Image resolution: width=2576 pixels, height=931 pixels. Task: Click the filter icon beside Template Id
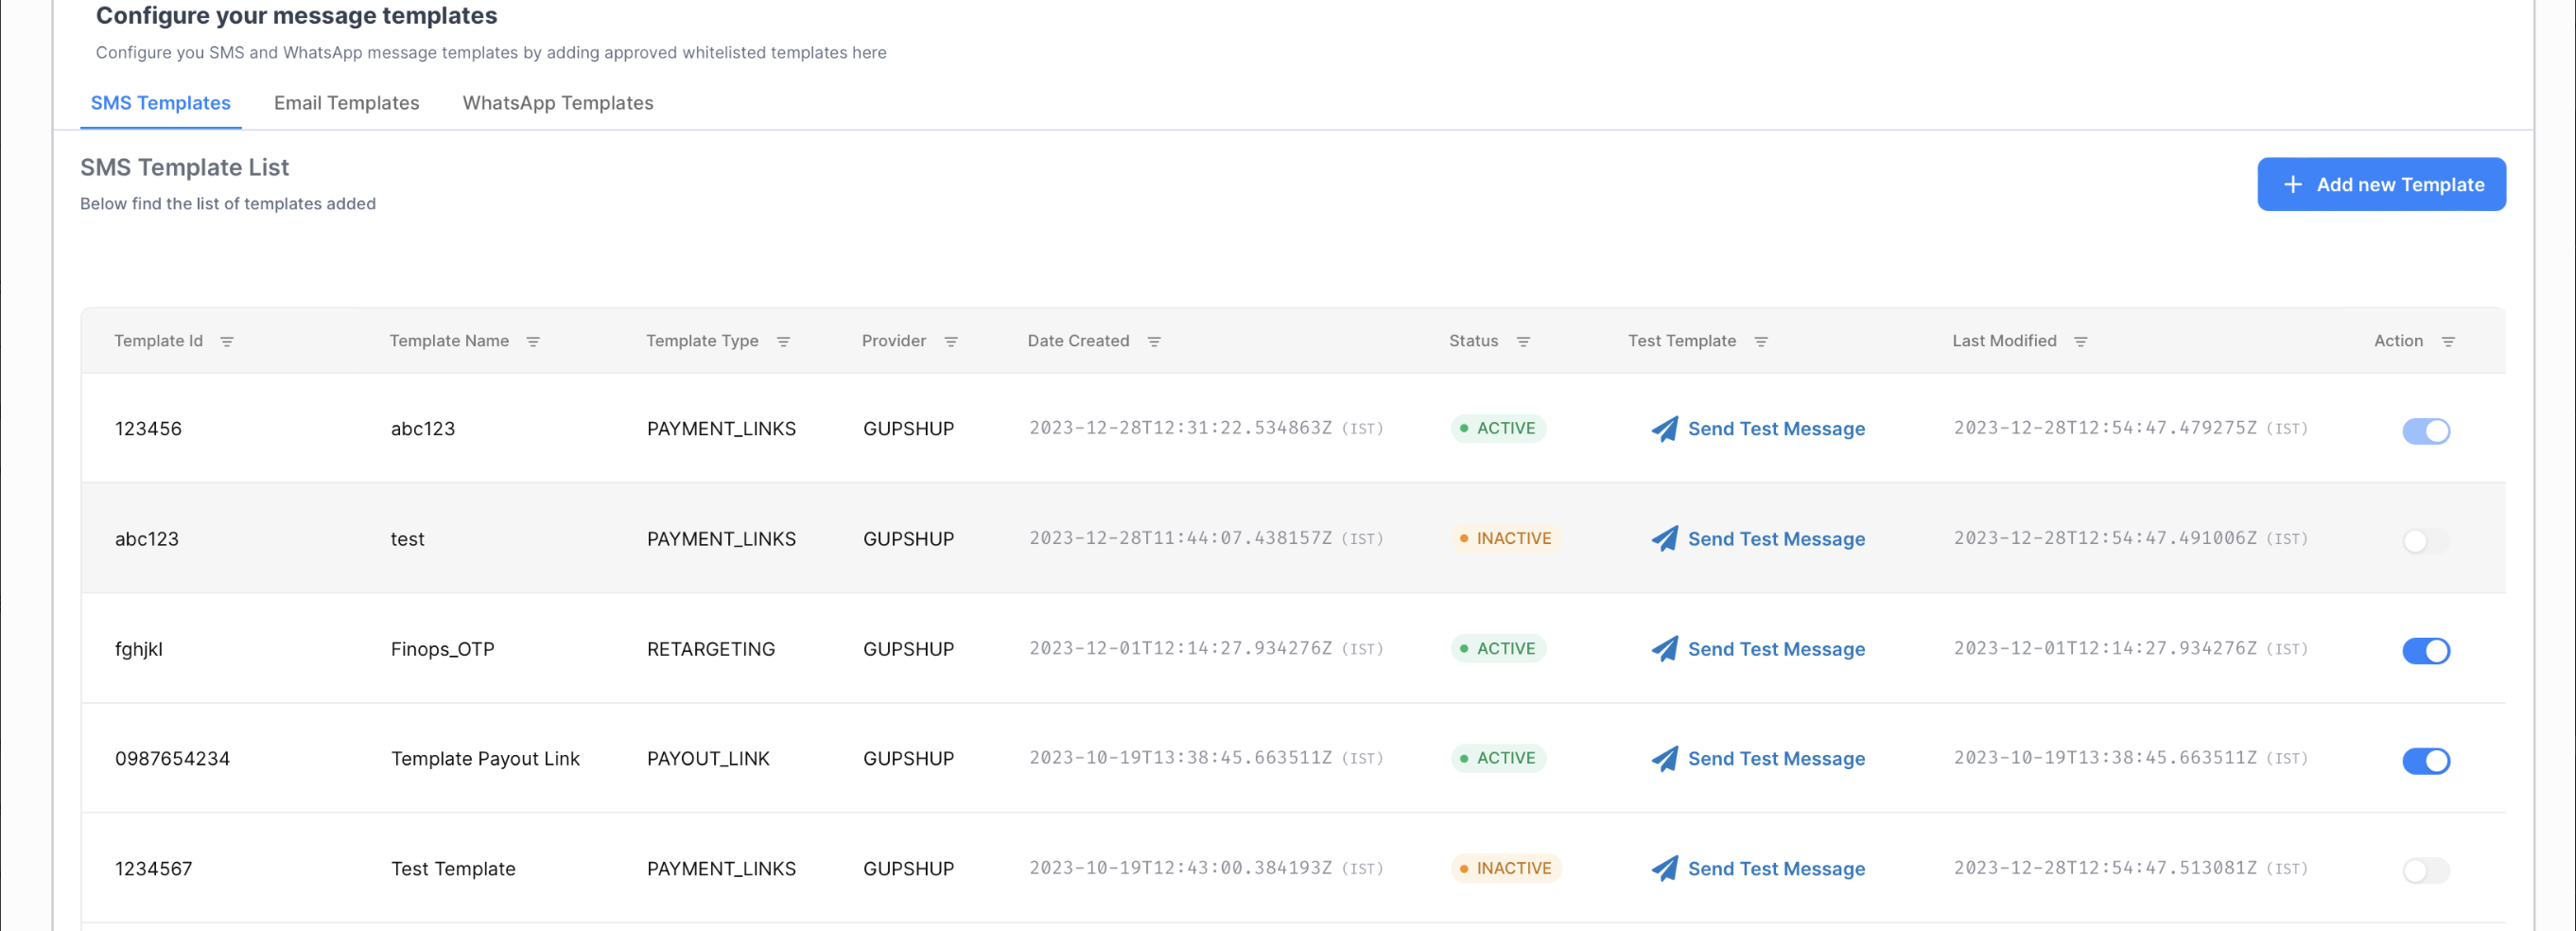[x=227, y=342]
